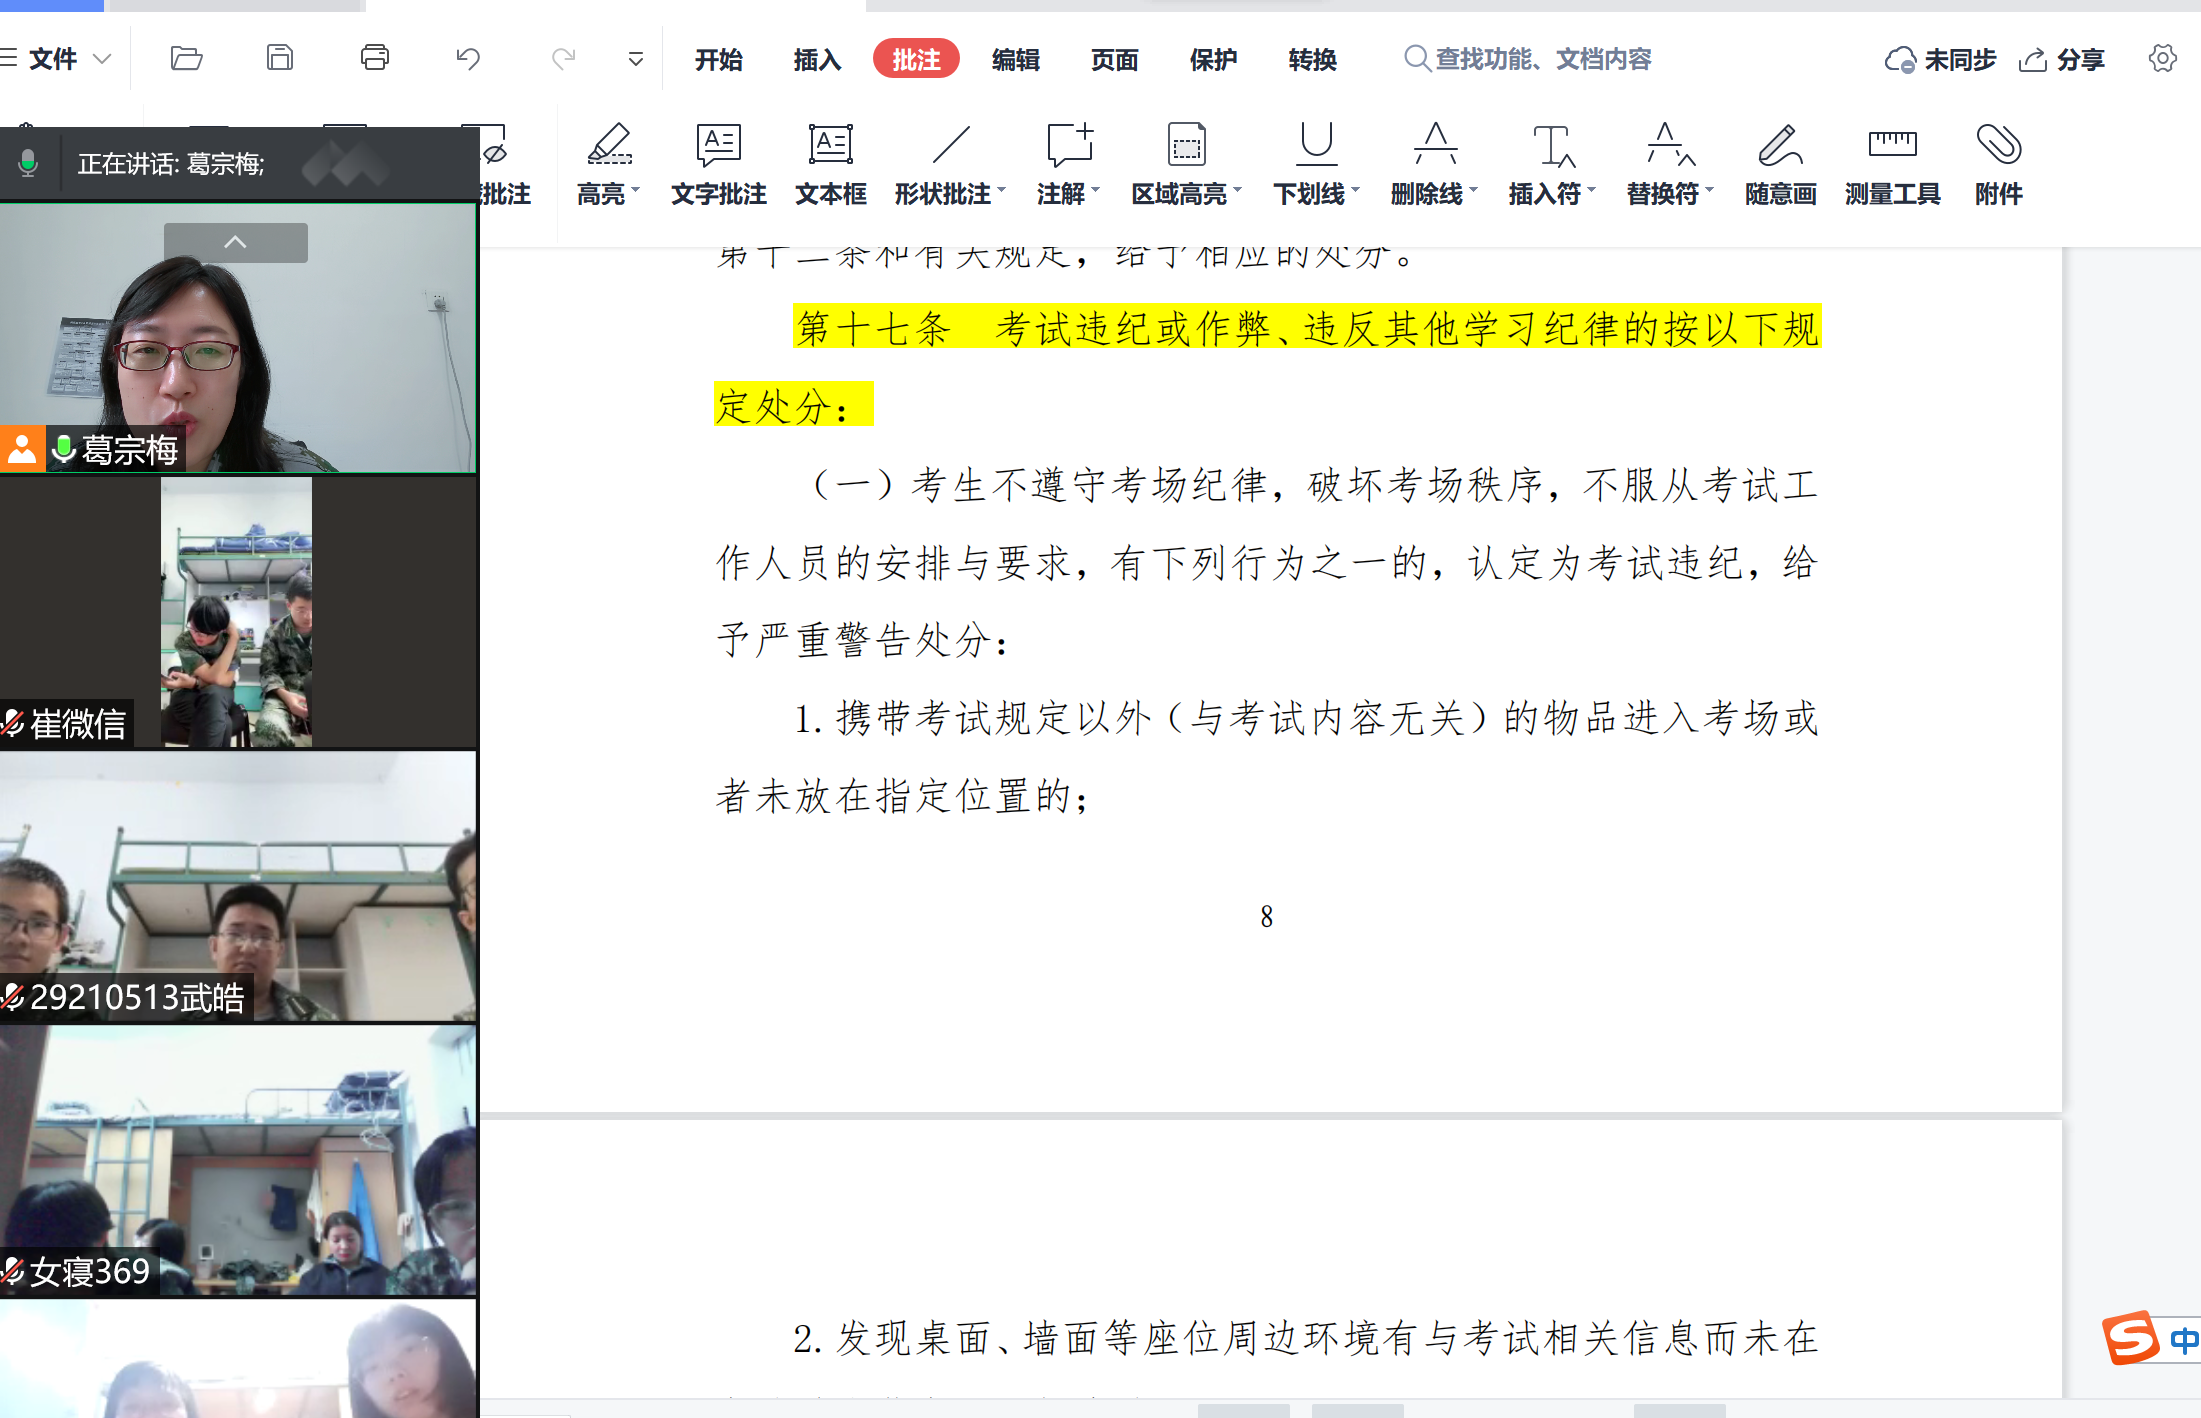This screenshot has width=2201, height=1418.
Task: Toggle Sogou input Chinese mode indicator
Action: (2184, 1340)
